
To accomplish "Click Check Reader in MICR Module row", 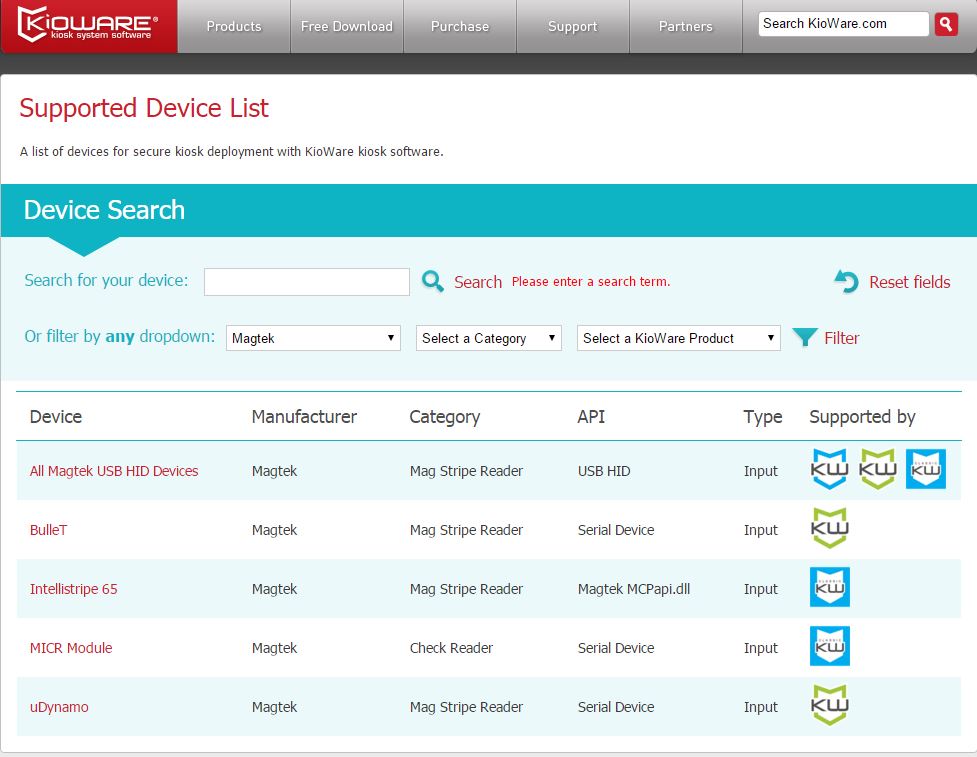I will pyautogui.click(x=451, y=648).
